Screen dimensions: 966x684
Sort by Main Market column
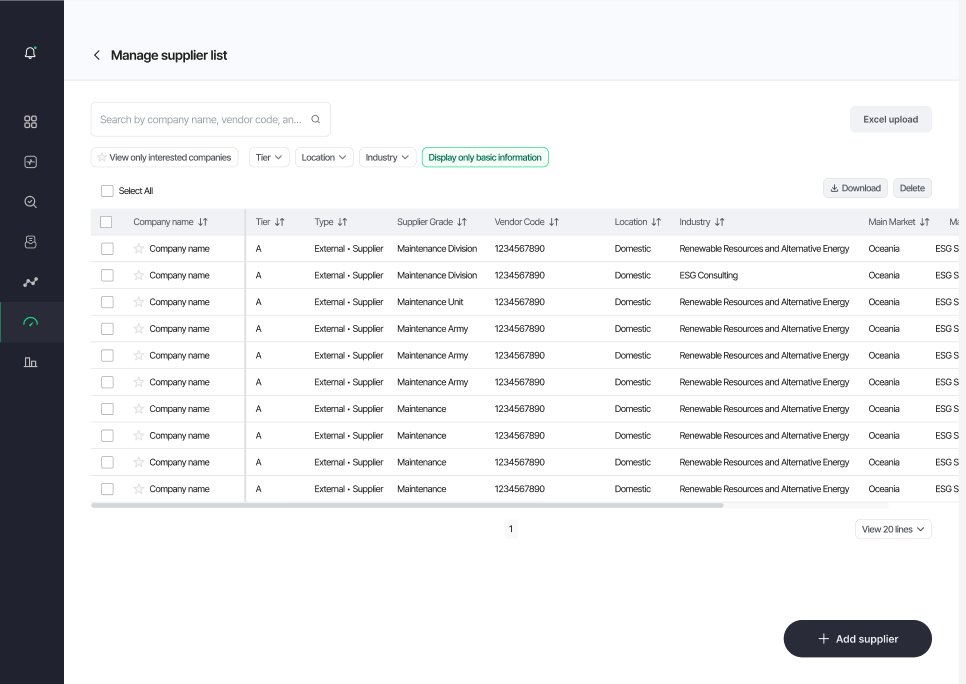925,222
